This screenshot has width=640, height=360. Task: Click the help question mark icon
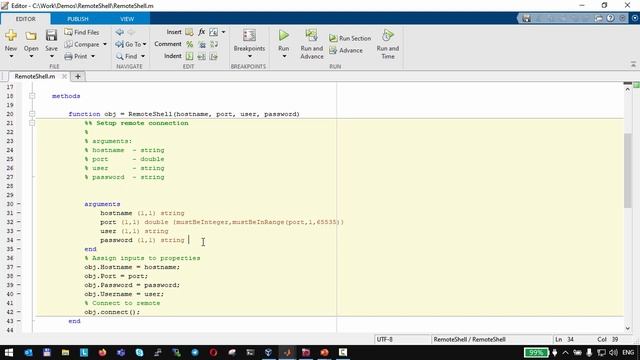pyautogui.click(x=610, y=18)
